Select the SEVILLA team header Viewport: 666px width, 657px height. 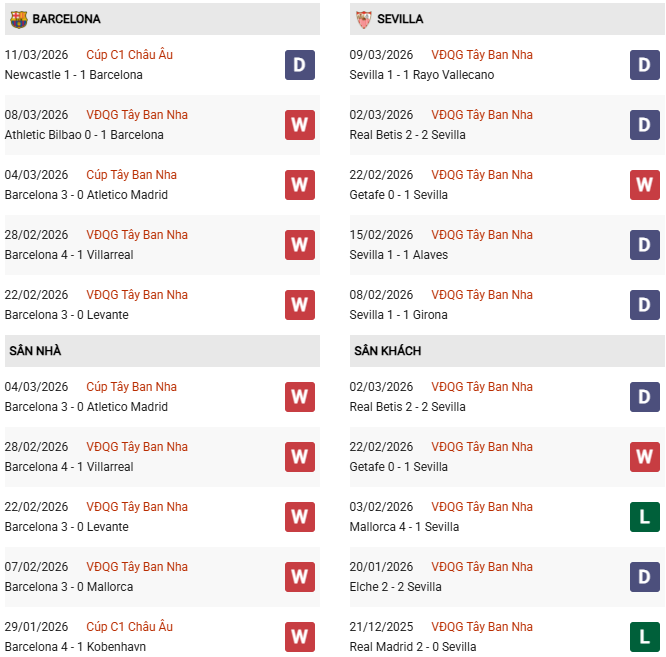coord(401,19)
